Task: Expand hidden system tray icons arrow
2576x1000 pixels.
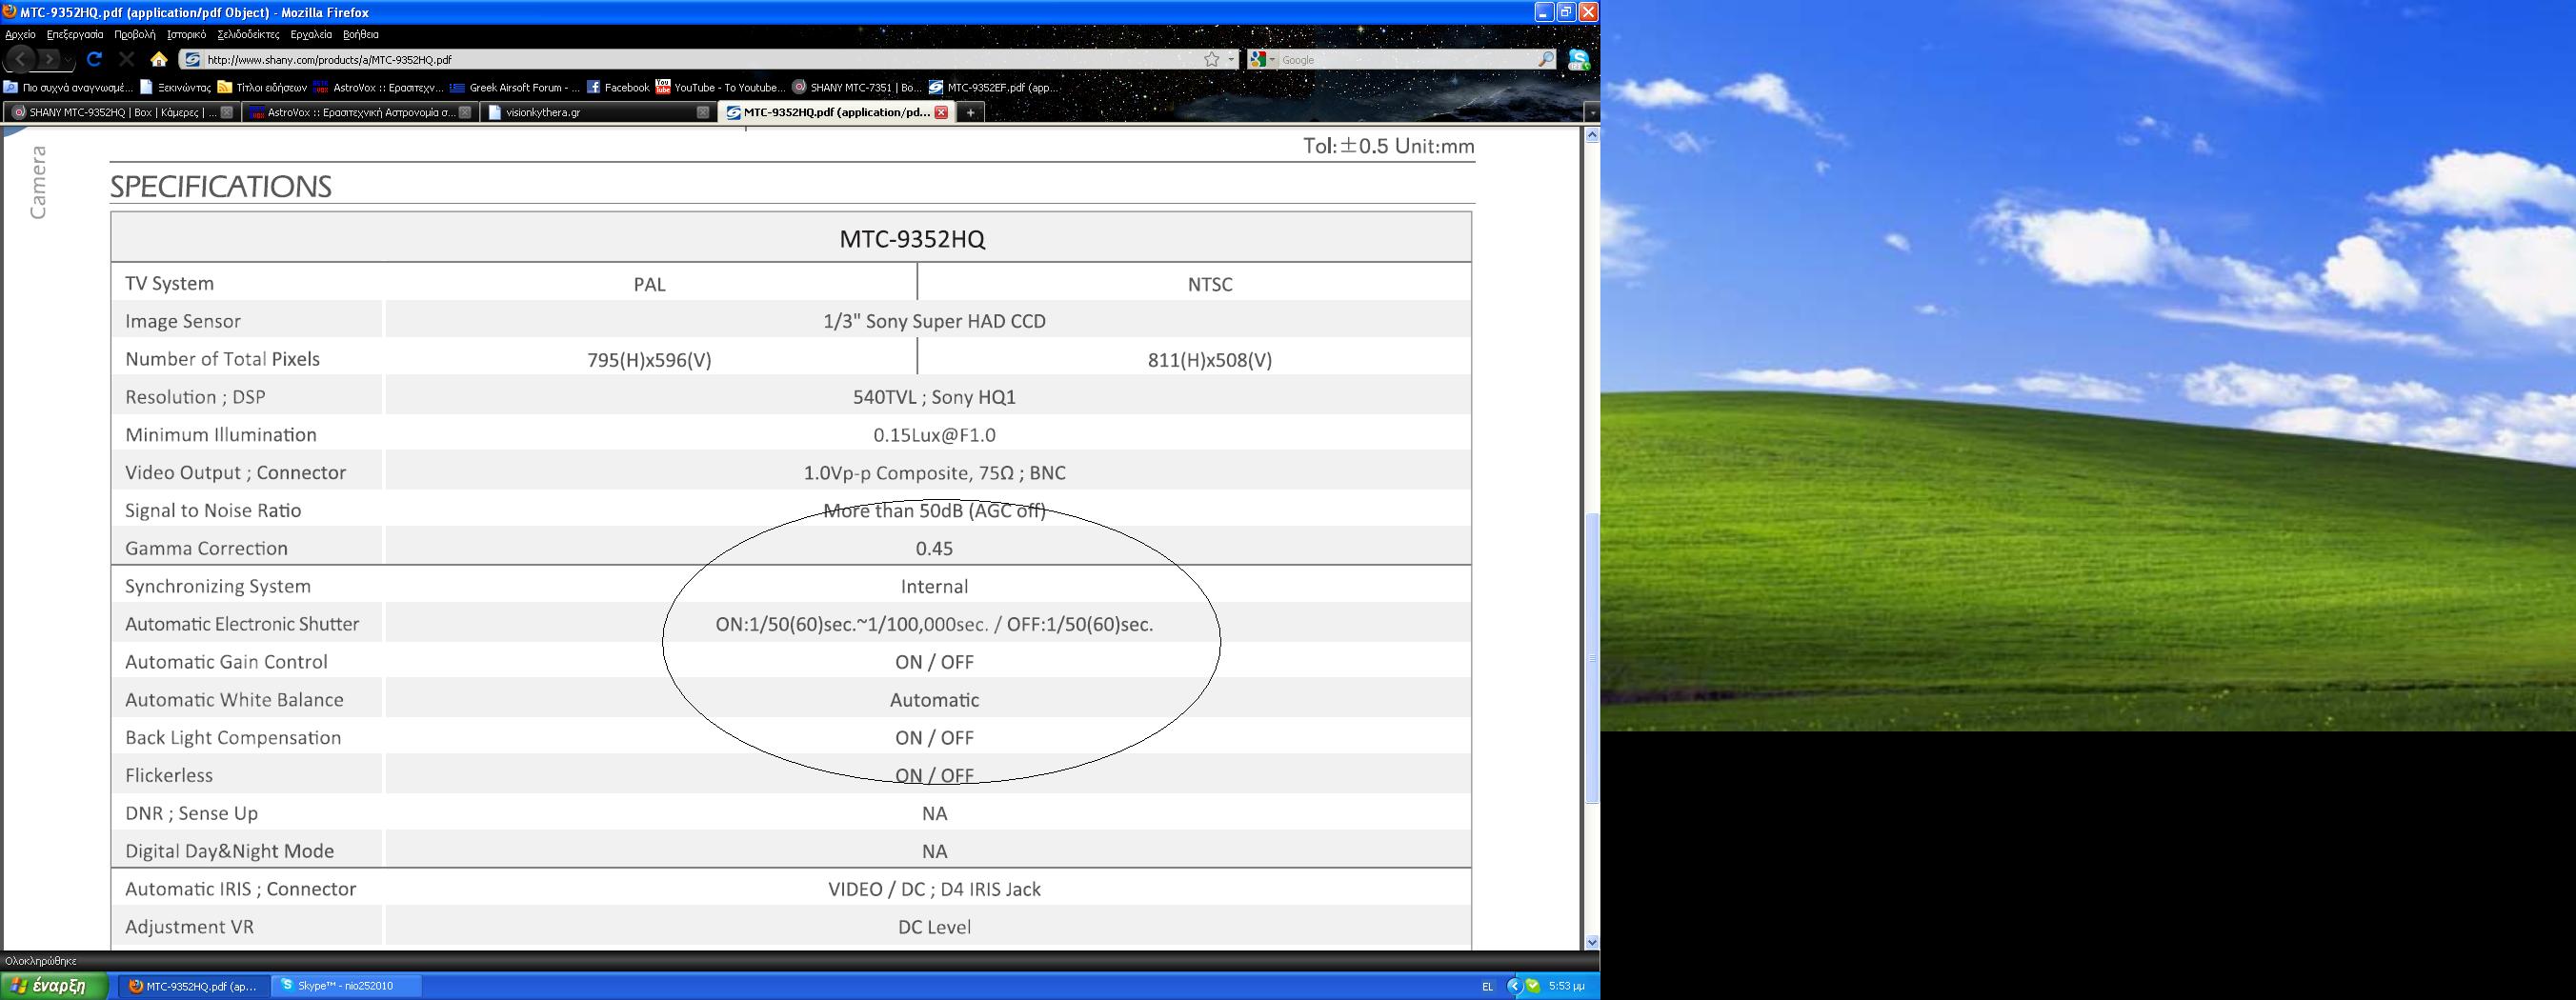Action: pyautogui.click(x=1514, y=987)
